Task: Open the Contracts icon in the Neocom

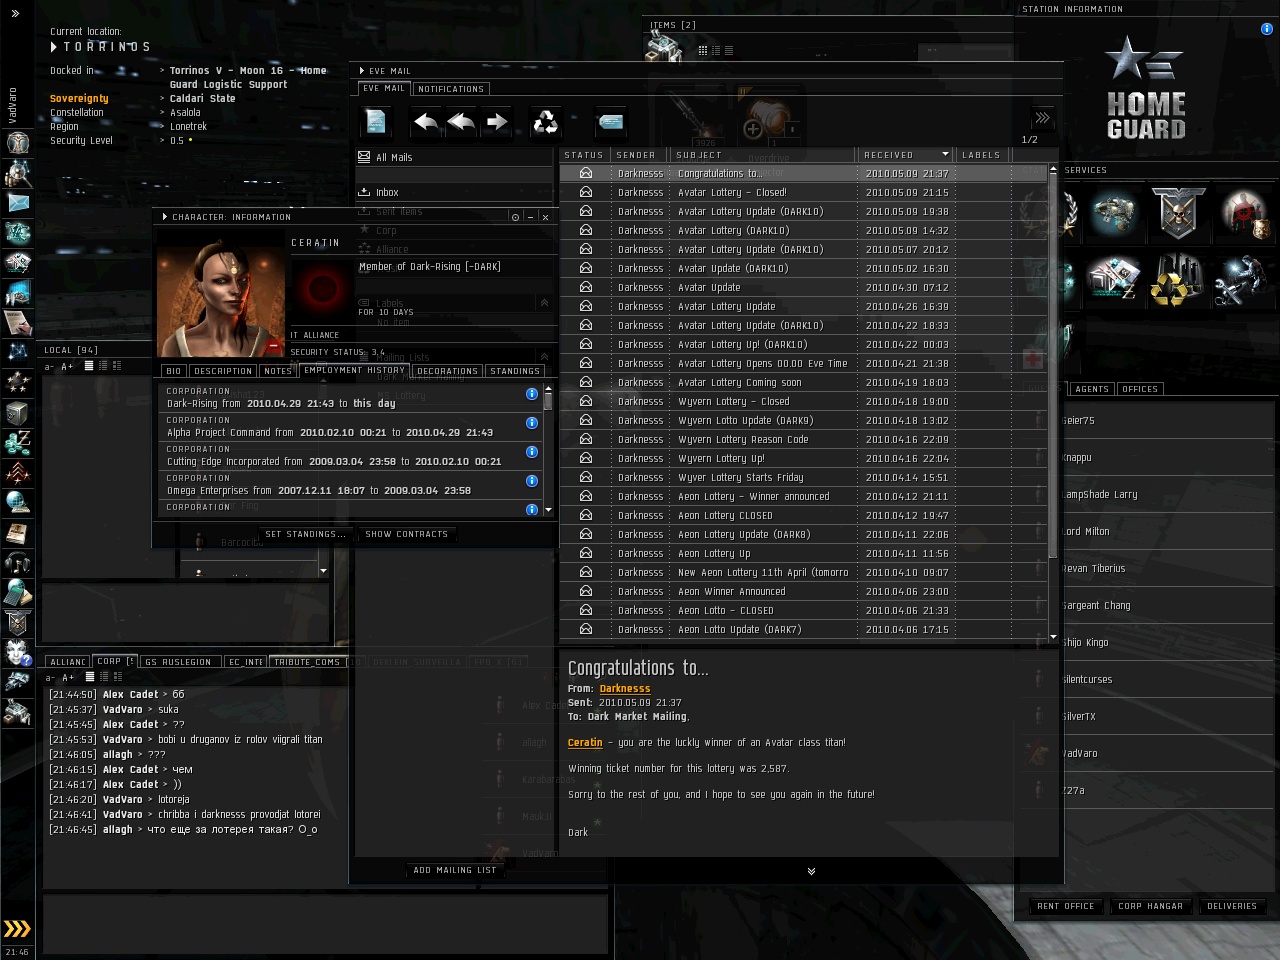Action: tap(17, 323)
